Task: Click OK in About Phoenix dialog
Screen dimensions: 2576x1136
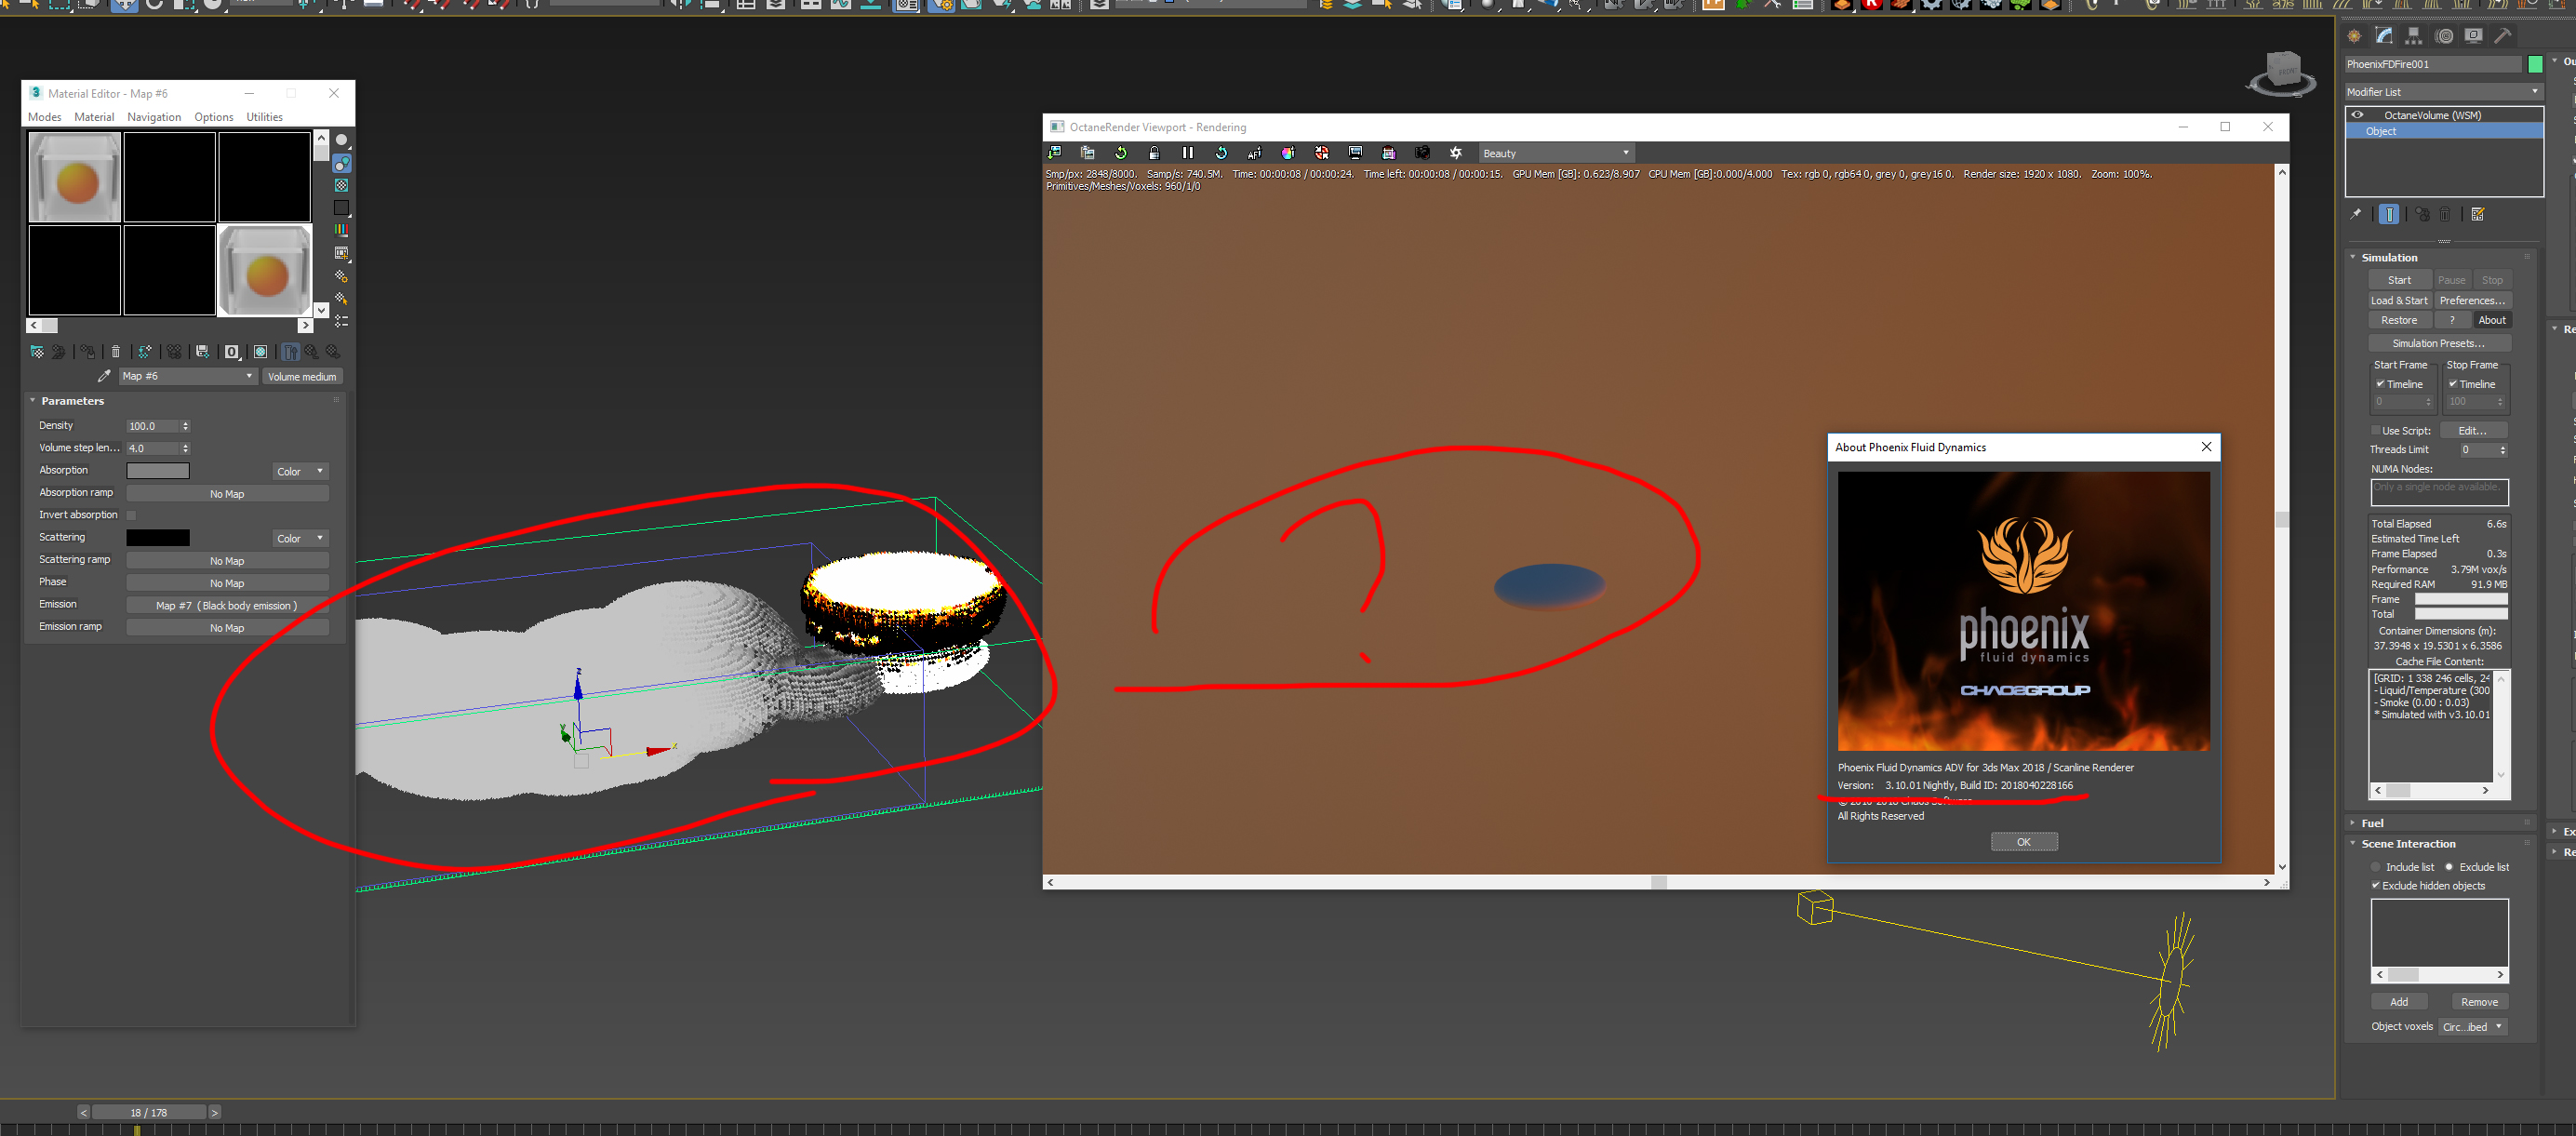Action: [x=2023, y=842]
